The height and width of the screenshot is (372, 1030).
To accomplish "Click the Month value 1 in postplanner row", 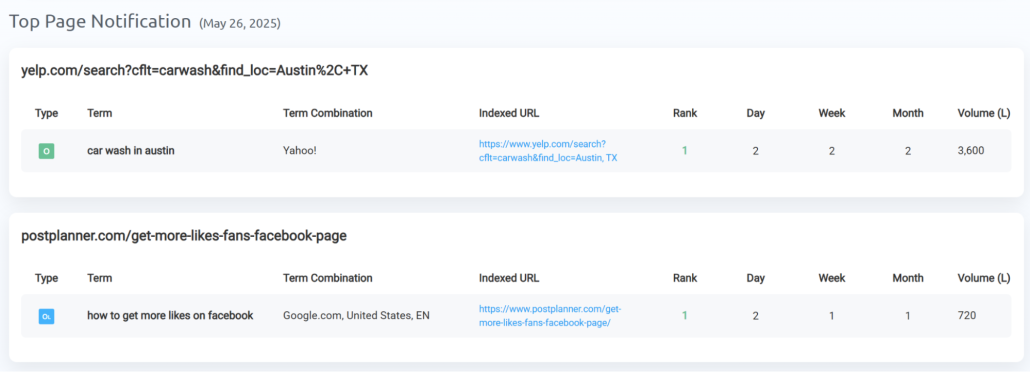I will coord(908,315).
